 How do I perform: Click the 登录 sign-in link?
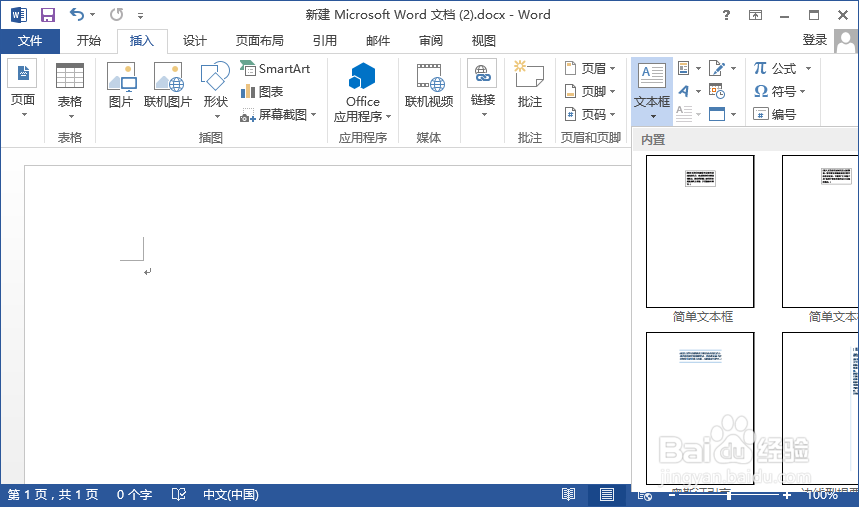tap(814, 40)
